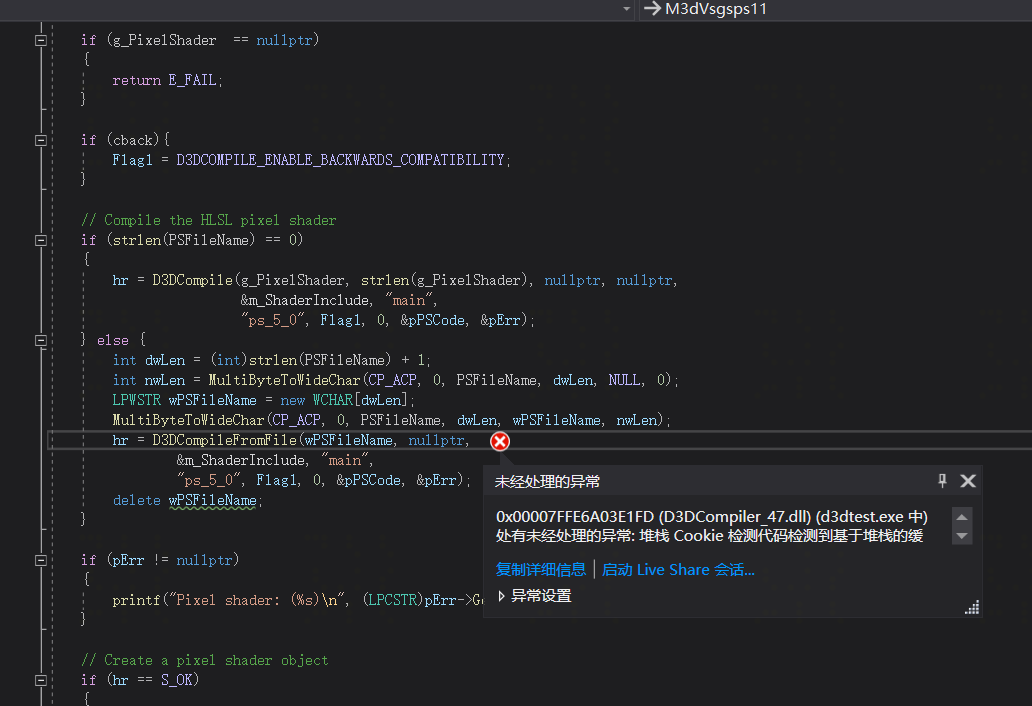This screenshot has height=706, width=1032.
Task: Click the exception popup title bar
Action: [700, 480]
